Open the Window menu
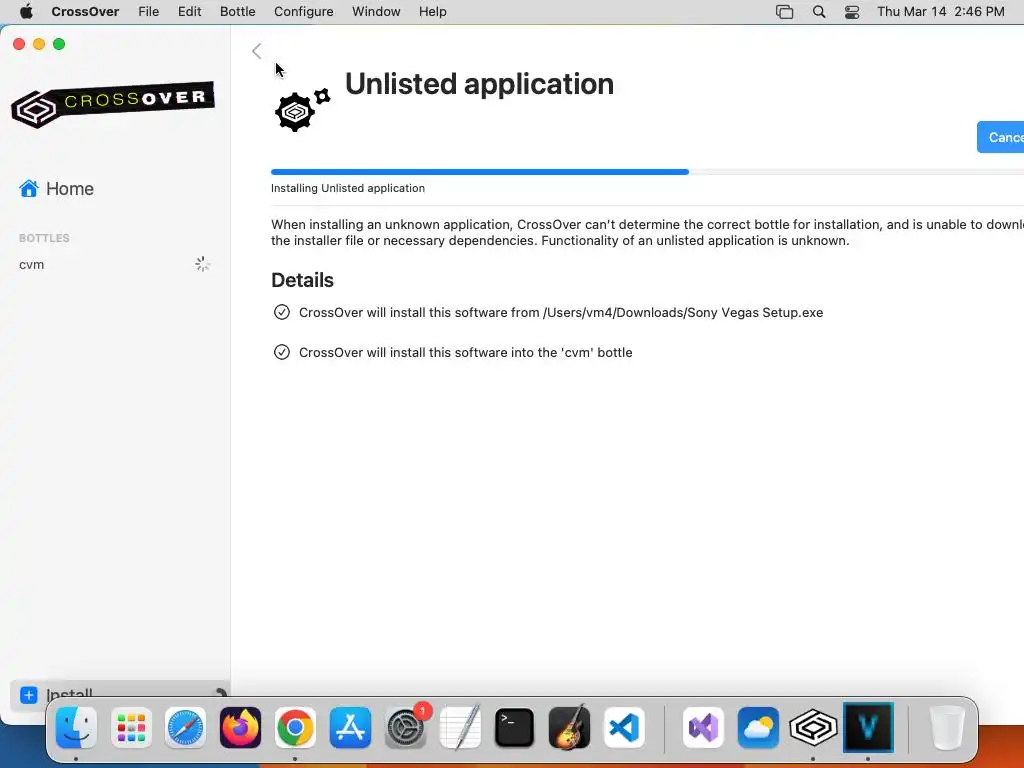1024x768 pixels. [376, 12]
